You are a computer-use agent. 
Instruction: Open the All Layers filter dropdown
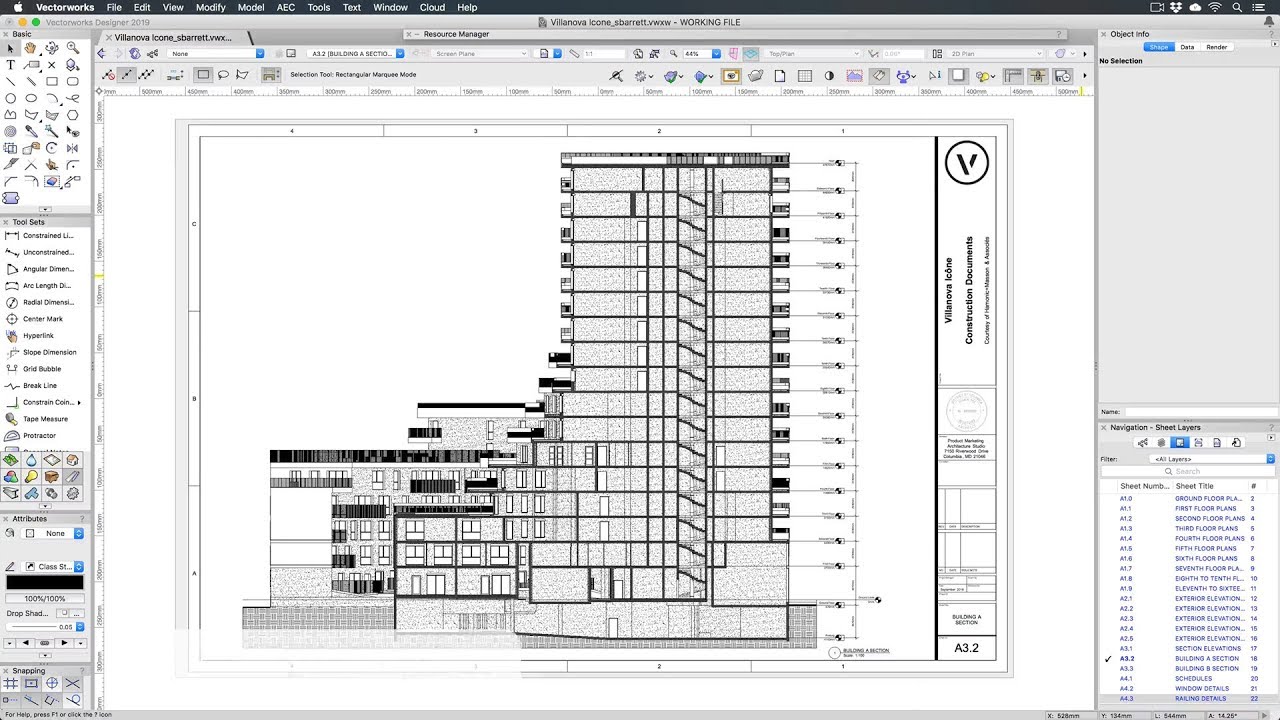coord(1212,459)
